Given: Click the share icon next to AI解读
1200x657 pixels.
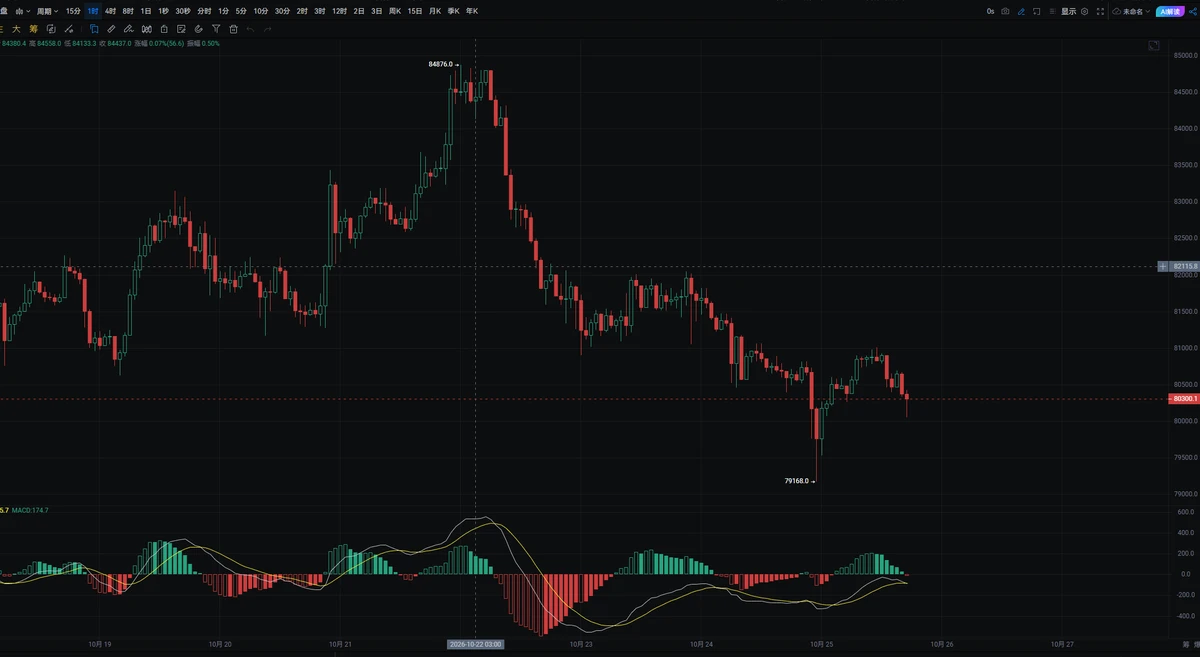Looking at the screenshot, I should pyautogui.click(x=1192, y=11).
